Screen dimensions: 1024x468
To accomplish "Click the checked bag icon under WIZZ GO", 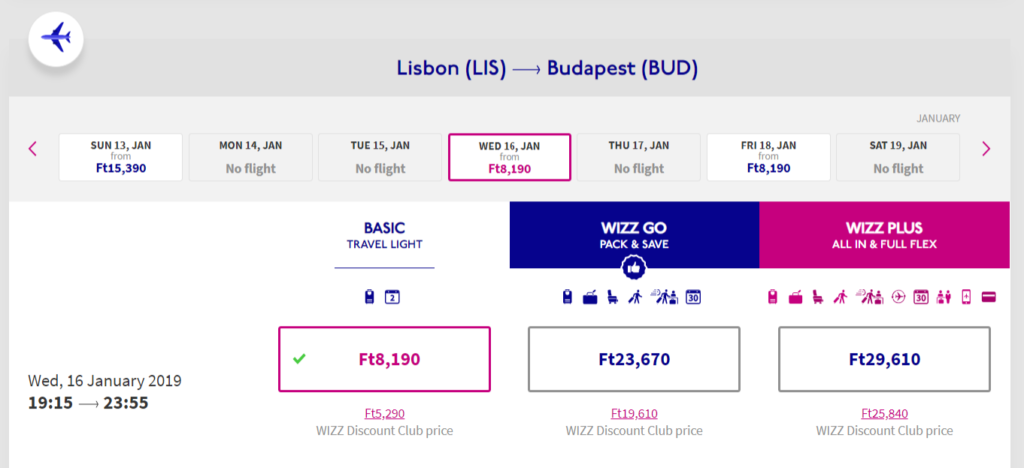I will click(590, 297).
